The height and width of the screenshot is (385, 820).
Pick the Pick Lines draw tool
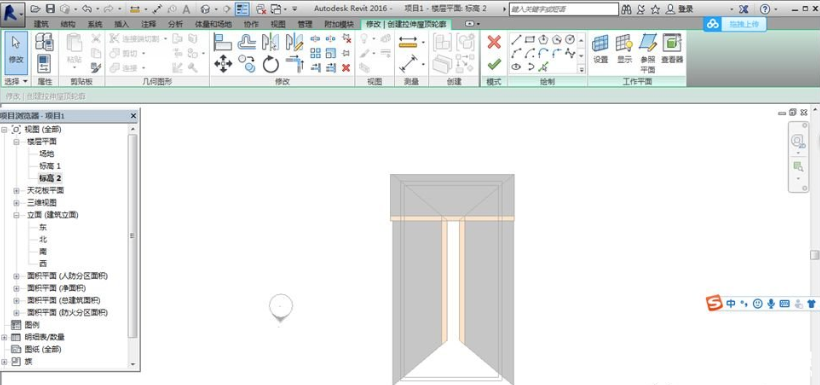pyautogui.click(x=543, y=66)
